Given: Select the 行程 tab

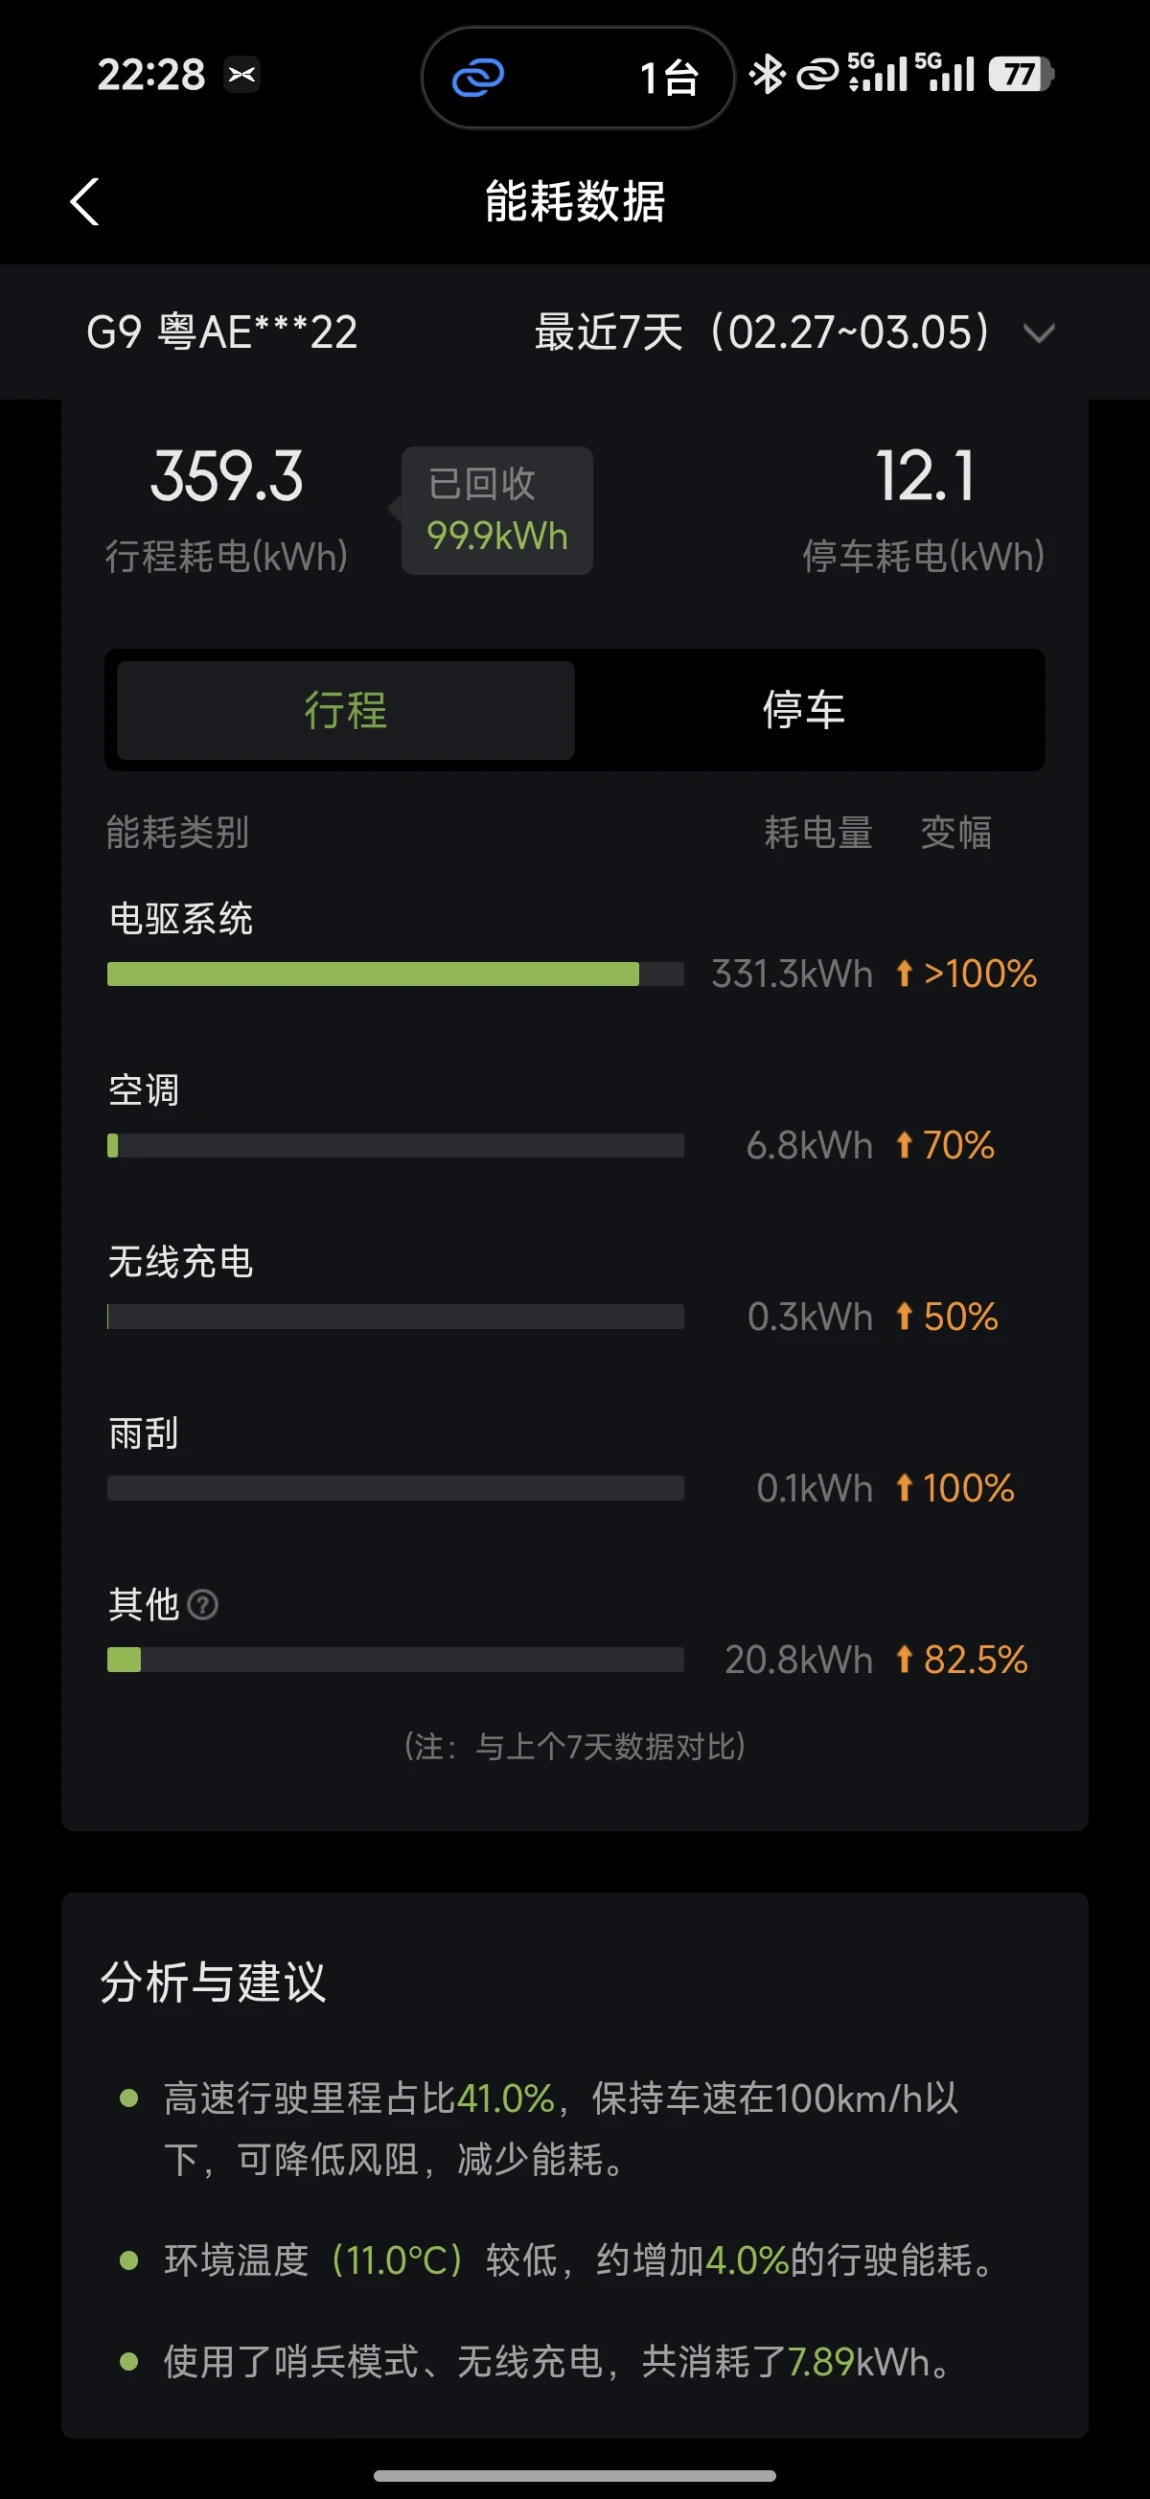Looking at the screenshot, I should click(346, 710).
